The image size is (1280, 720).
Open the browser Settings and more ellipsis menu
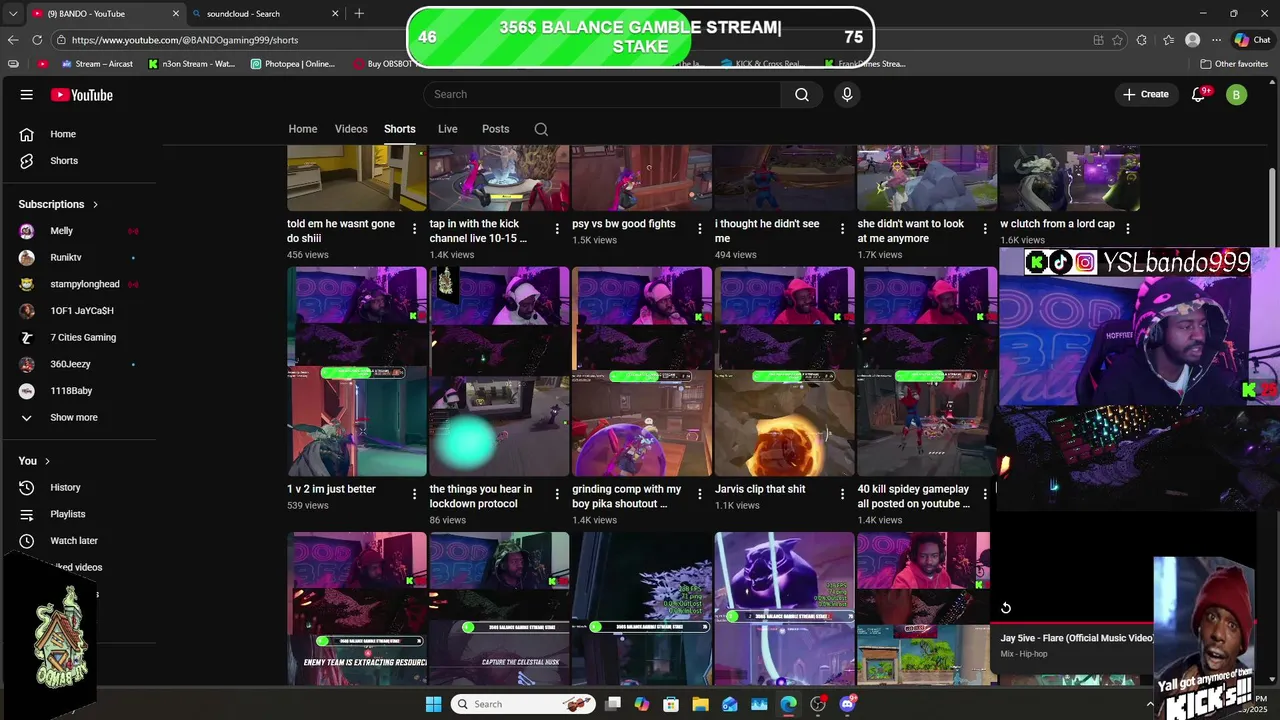(1216, 40)
